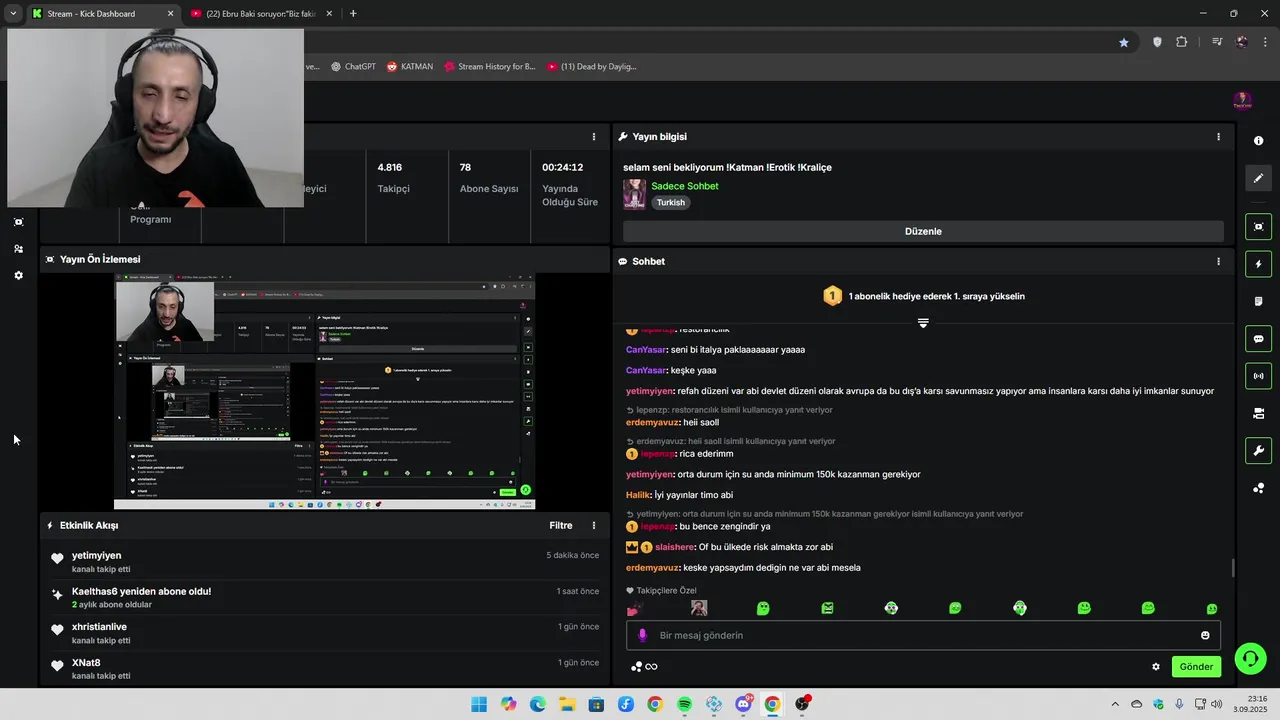This screenshot has width=1280, height=720.
Task: Open Discord from the taskbar
Action: tap(743, 704)
